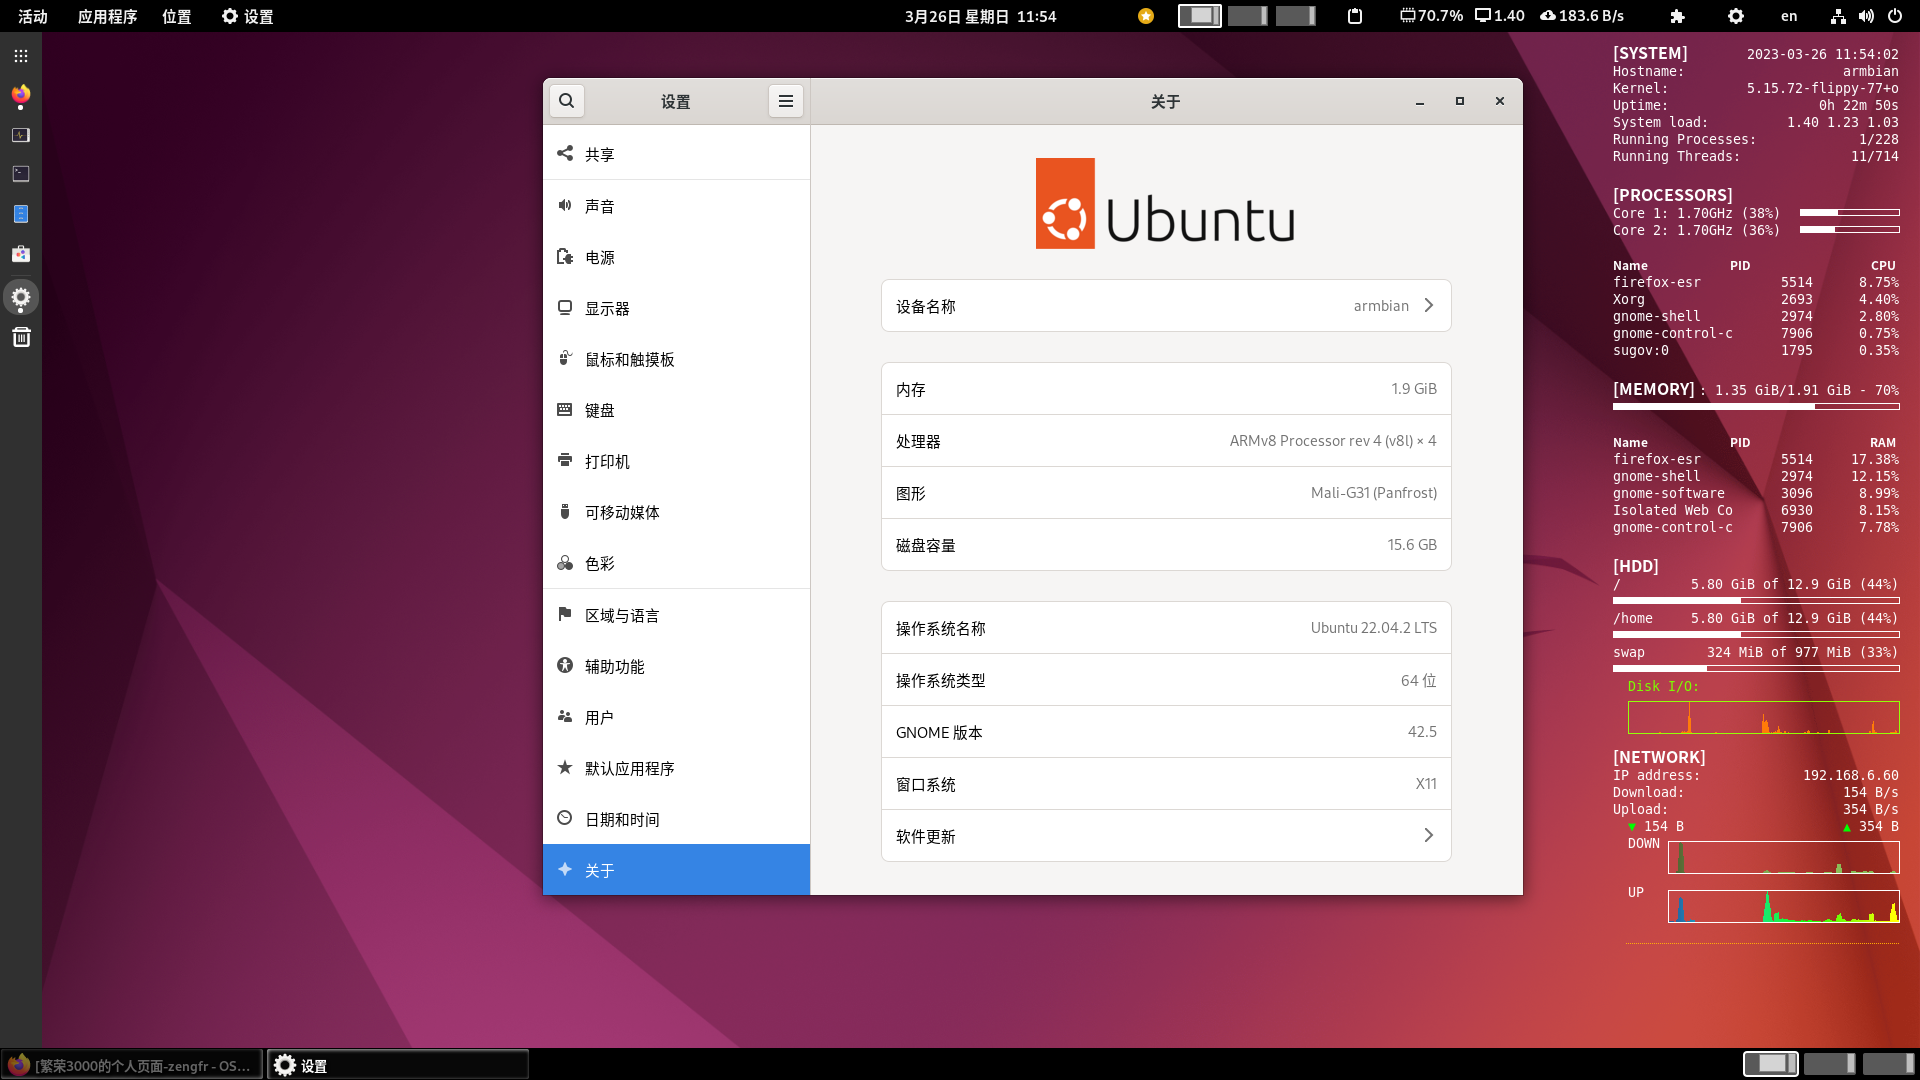Open the hamburger menu in Settings header
This screenshot has width=1920, height=1080.
pyautogui.click(x=786, y=101)
